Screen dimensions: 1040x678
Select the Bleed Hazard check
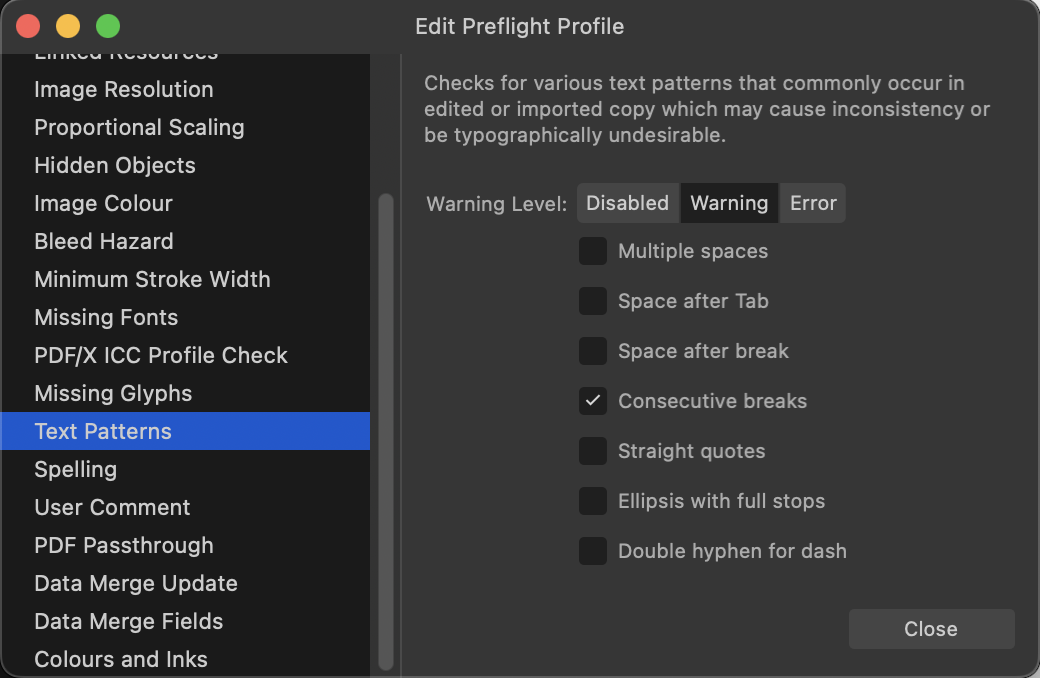[x=103, y=241]
